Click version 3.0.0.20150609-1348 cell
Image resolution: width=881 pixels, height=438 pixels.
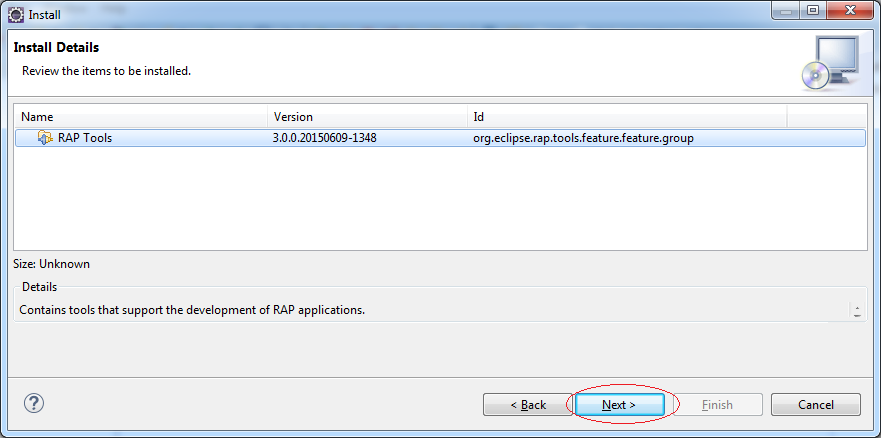point(324,138)
